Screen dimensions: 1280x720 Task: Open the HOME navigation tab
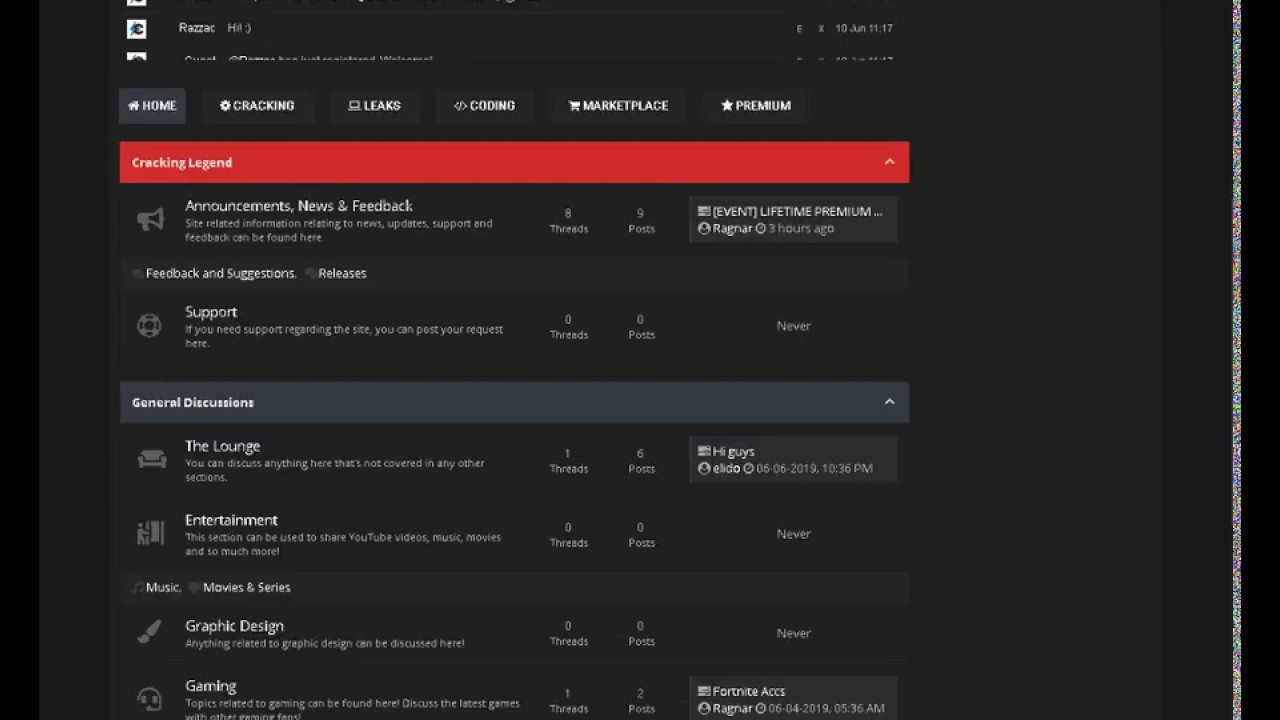coord(152,105)
